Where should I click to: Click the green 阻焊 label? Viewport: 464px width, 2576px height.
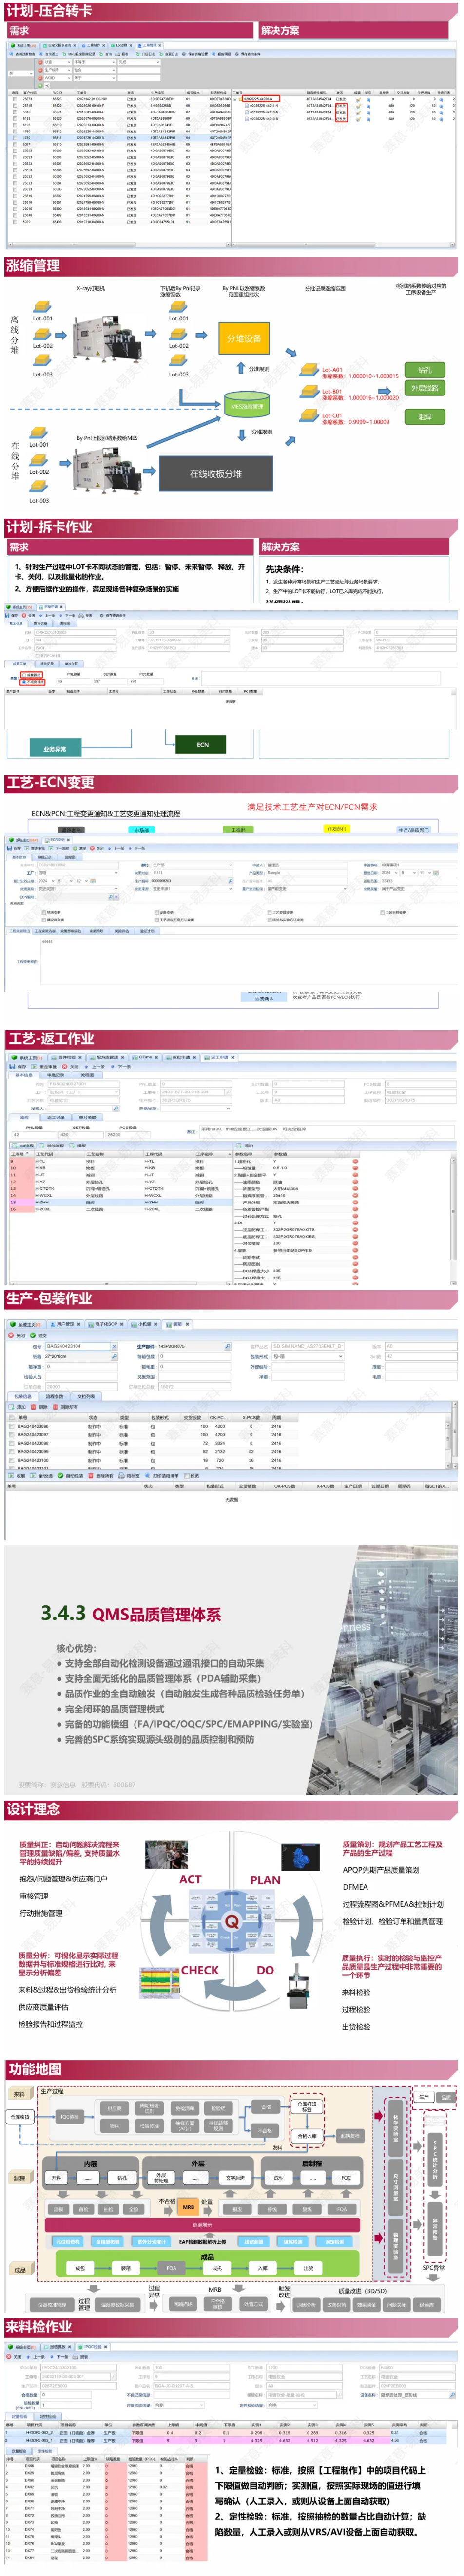[x=424, y=417]
